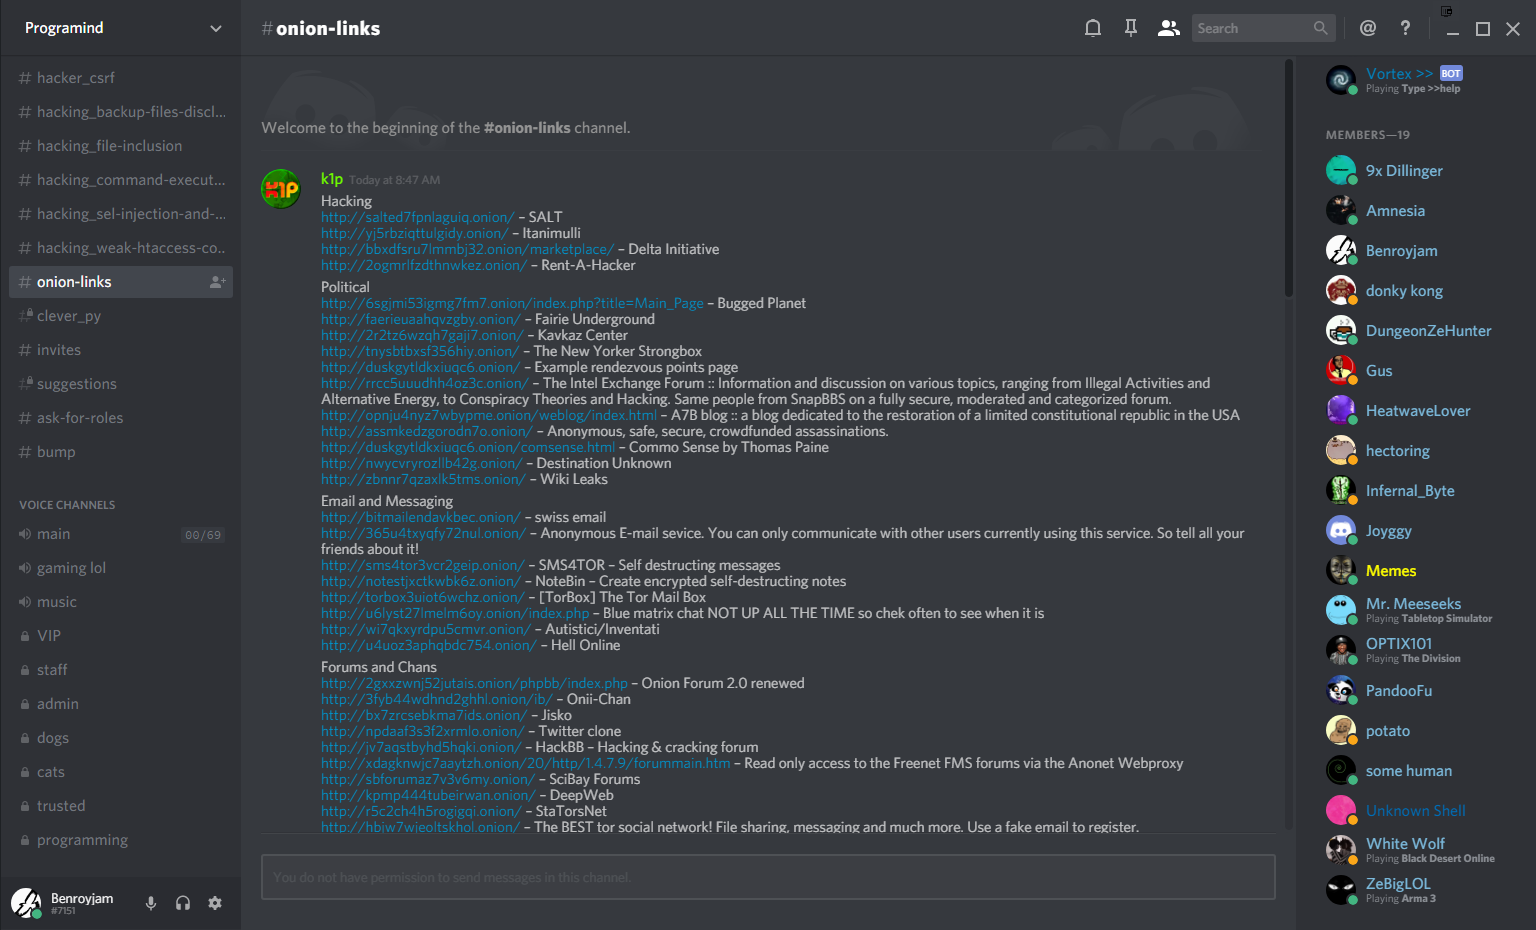Deafen audio with the headphones icon
The image size is (1536, 930).
[x=183, y=903]
